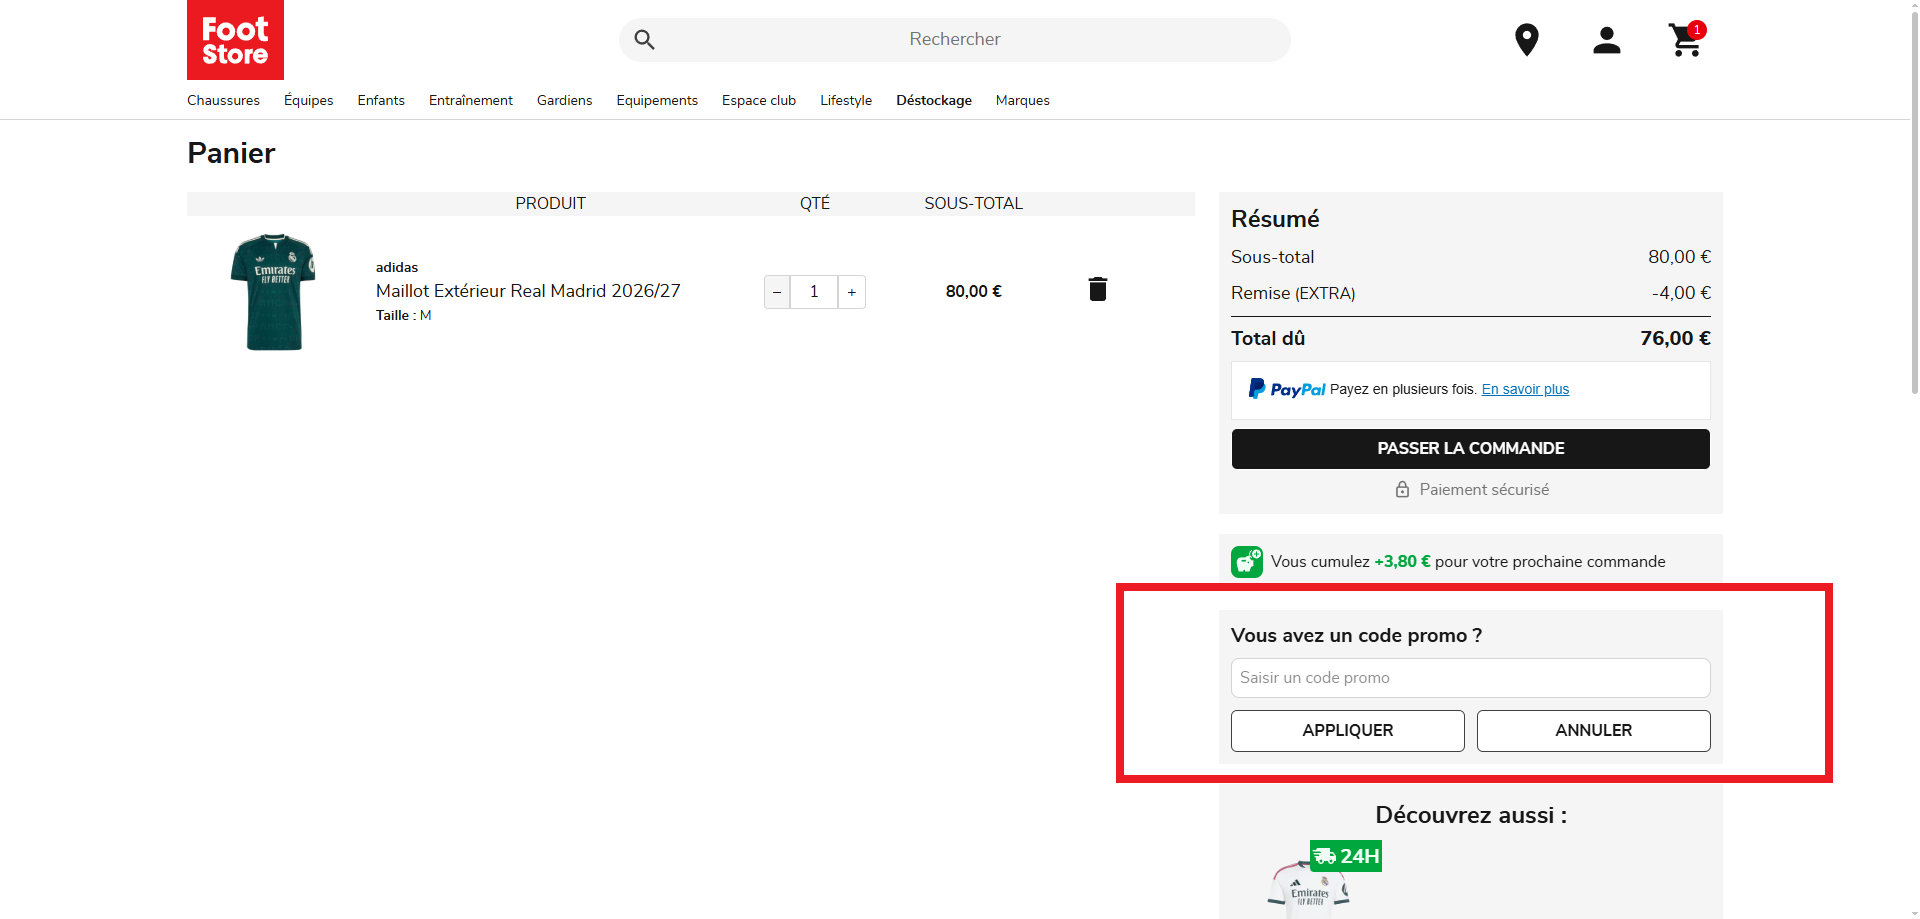This screenshot has width=1920, height=919.
Task: Open the Équipes menu
Action: [x=308, y=100]
